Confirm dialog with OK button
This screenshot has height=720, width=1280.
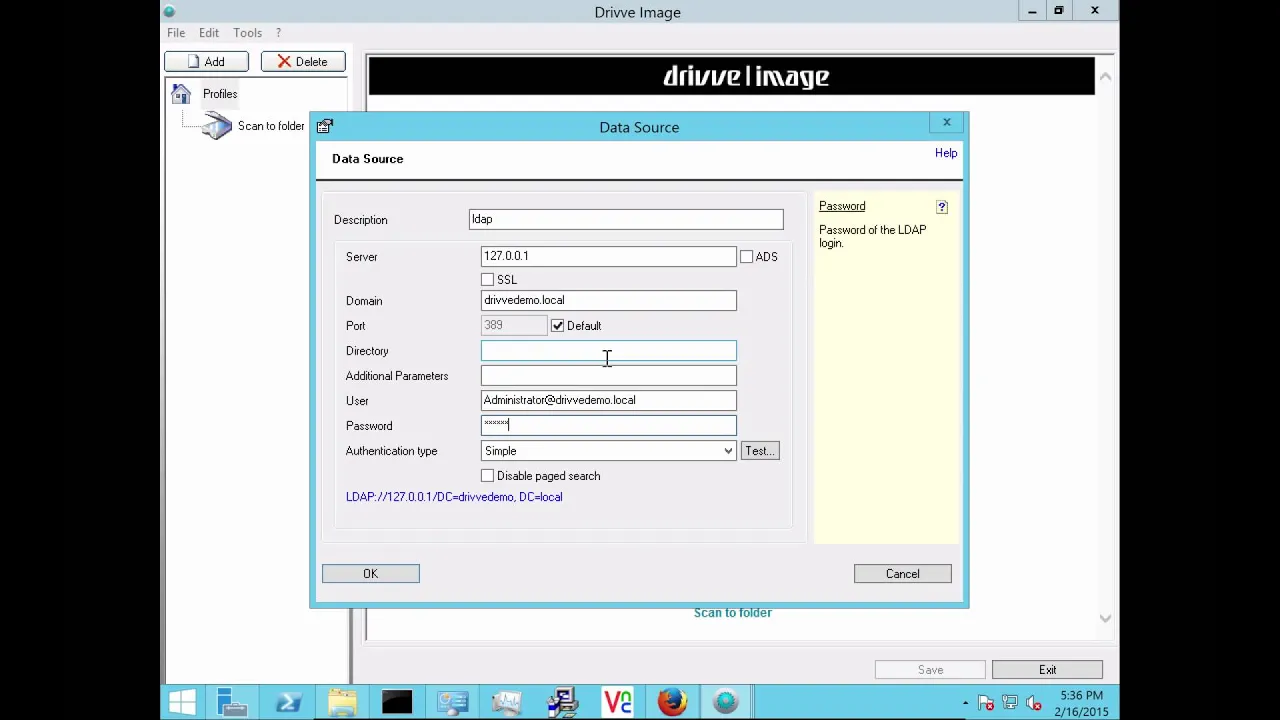[x=371, y=574]
